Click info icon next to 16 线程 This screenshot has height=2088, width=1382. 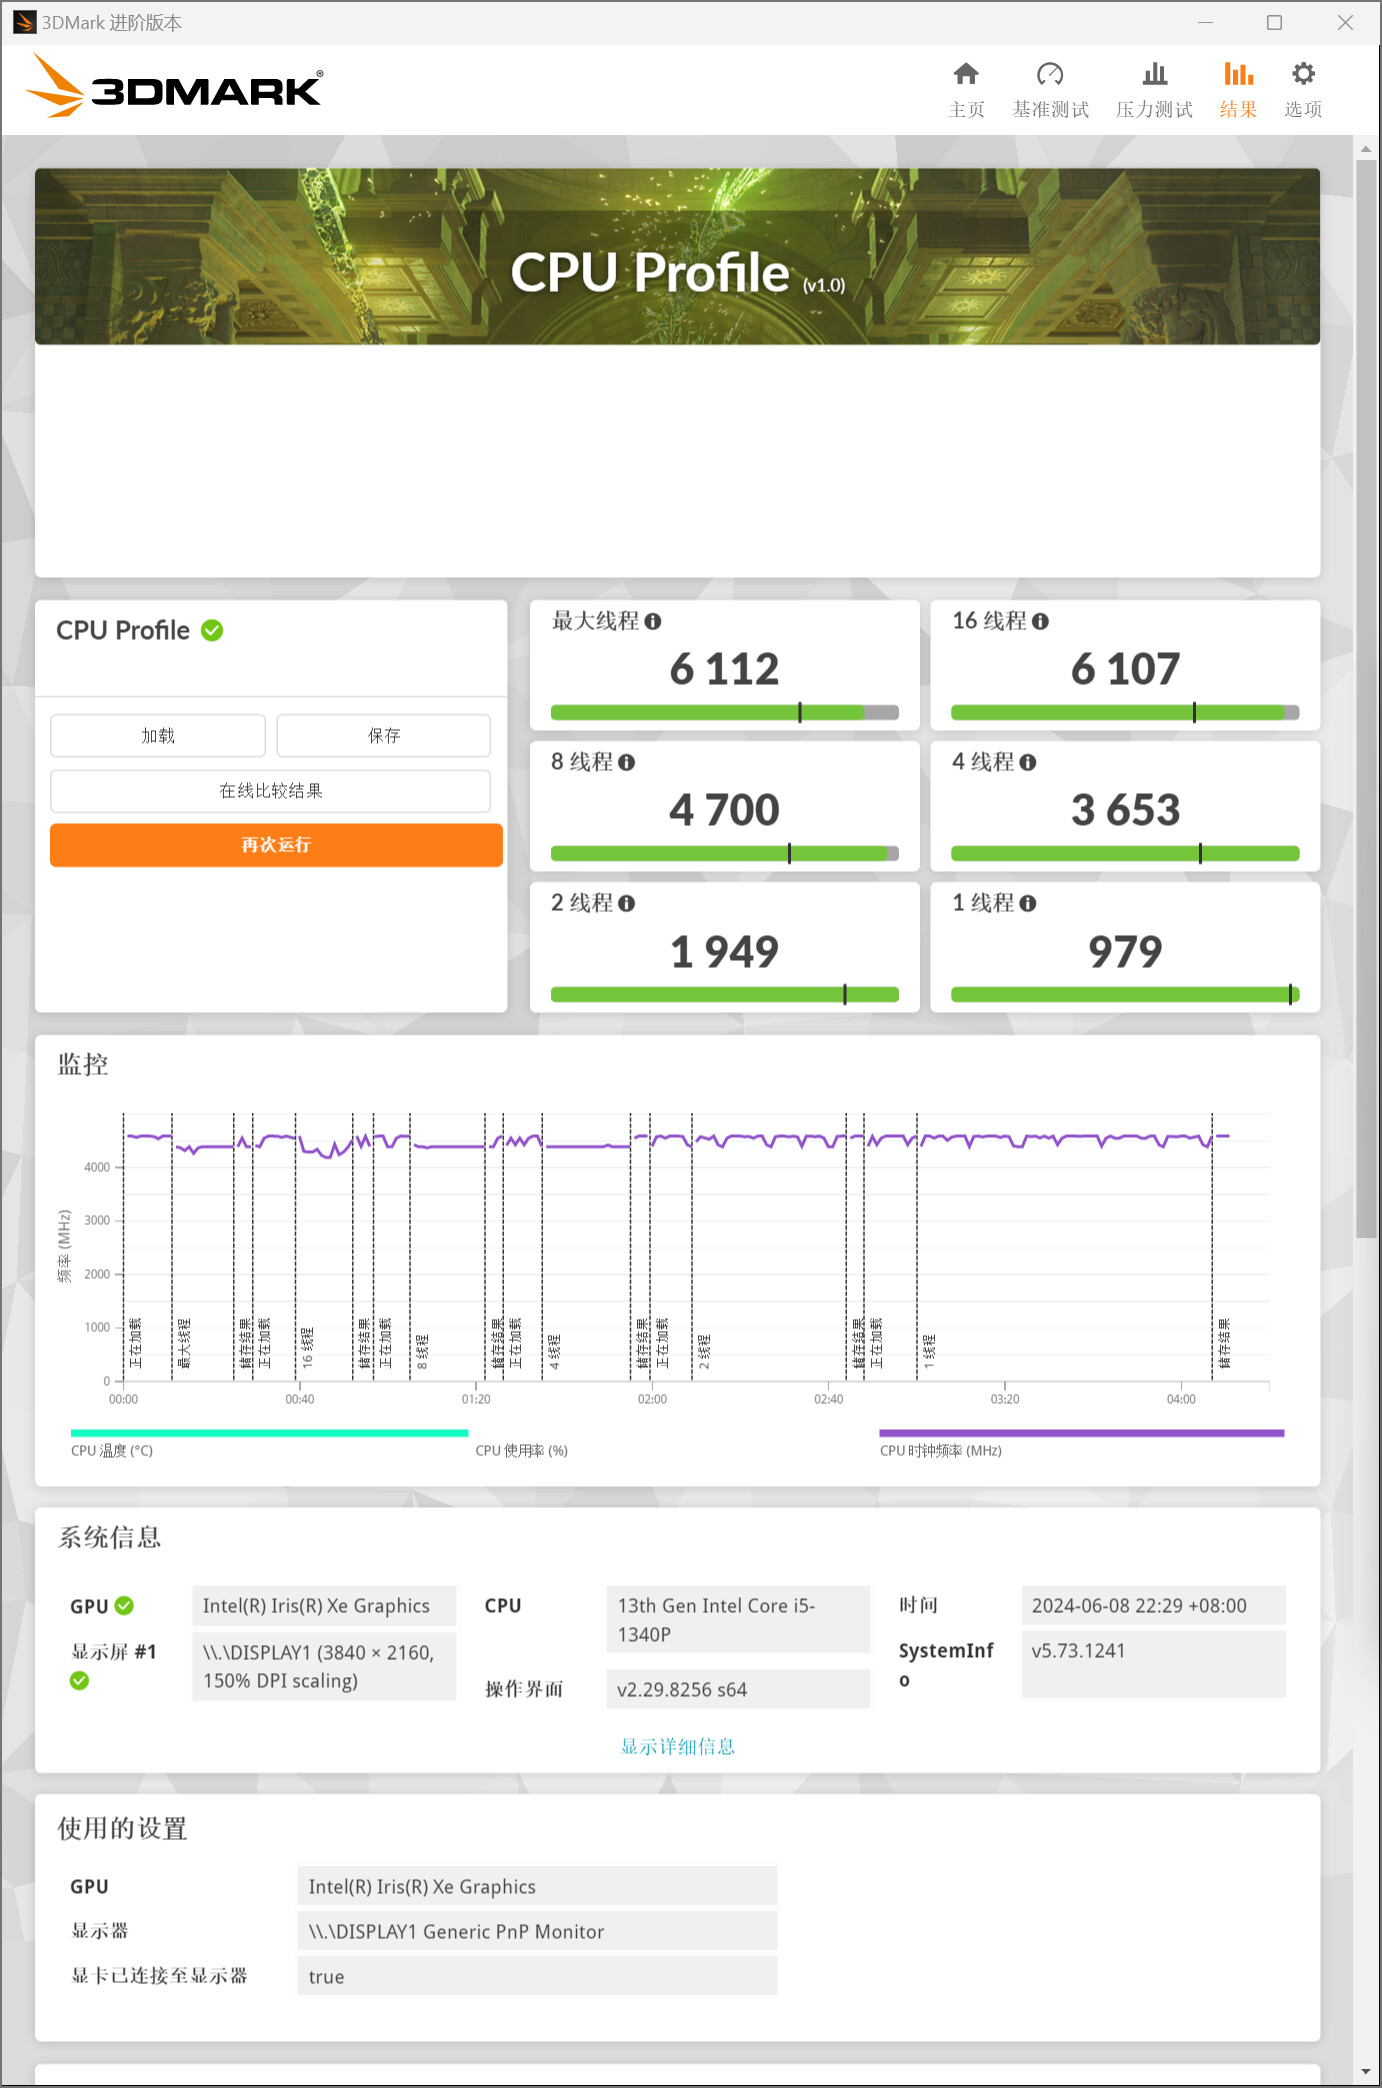coord(1040,622)
